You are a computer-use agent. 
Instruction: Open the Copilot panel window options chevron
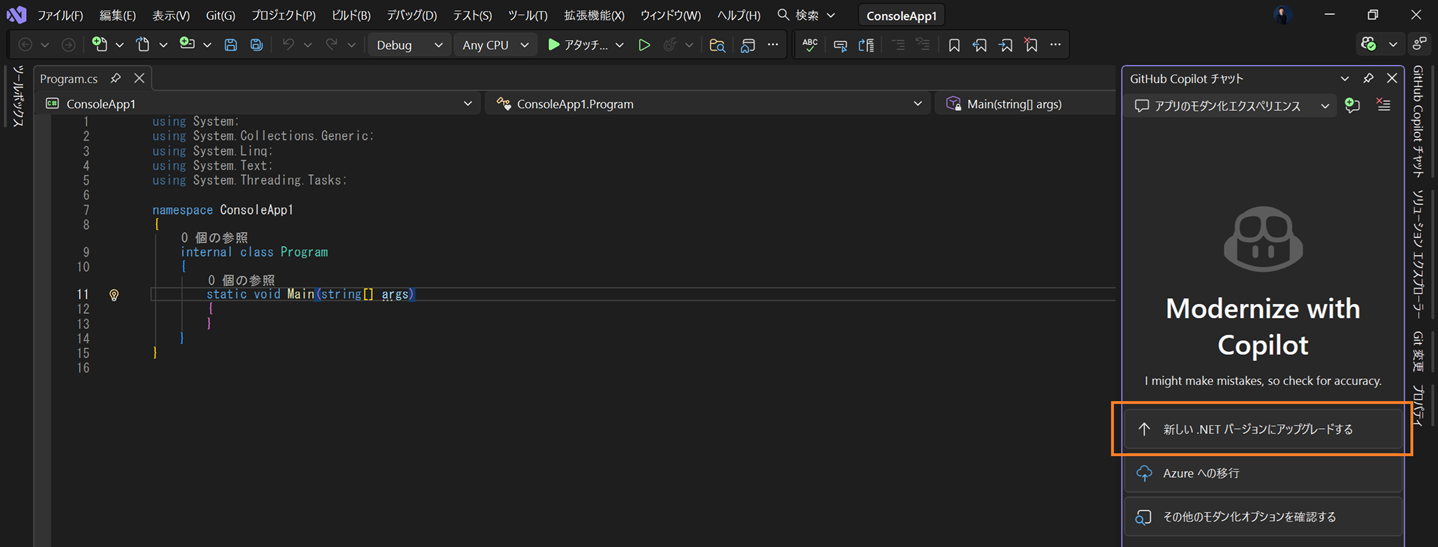point(1345,78)
